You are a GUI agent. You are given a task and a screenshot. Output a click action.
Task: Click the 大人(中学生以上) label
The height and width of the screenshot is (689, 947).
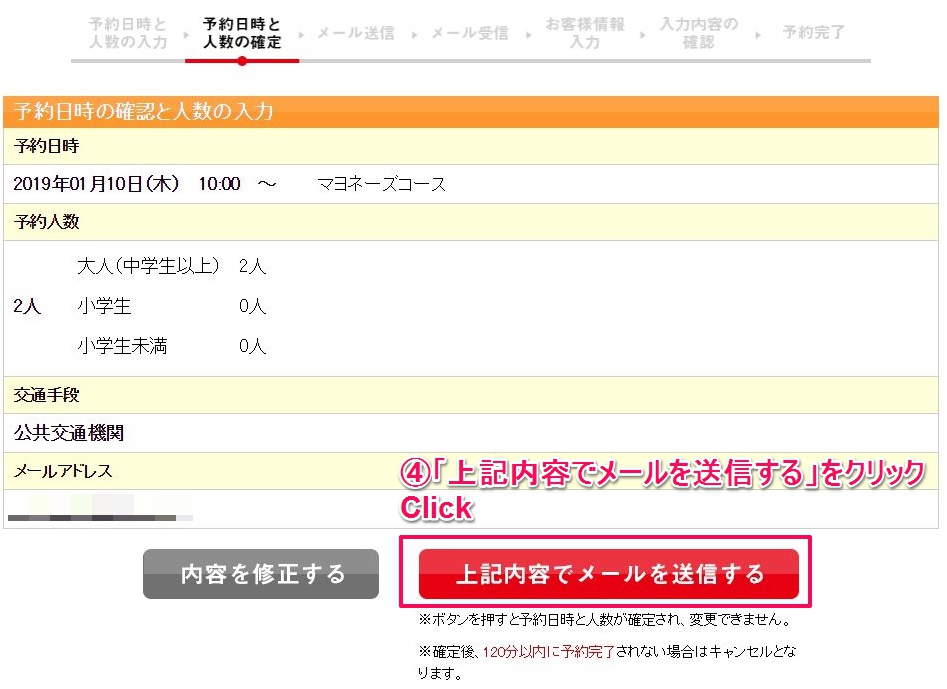pos(148,266)
